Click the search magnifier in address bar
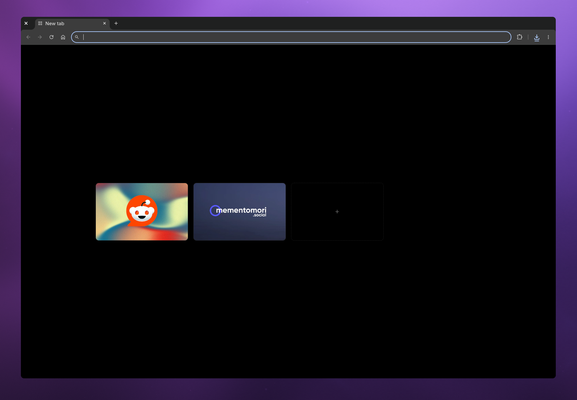This screenshot has width=577, height=400. [77, 37]
